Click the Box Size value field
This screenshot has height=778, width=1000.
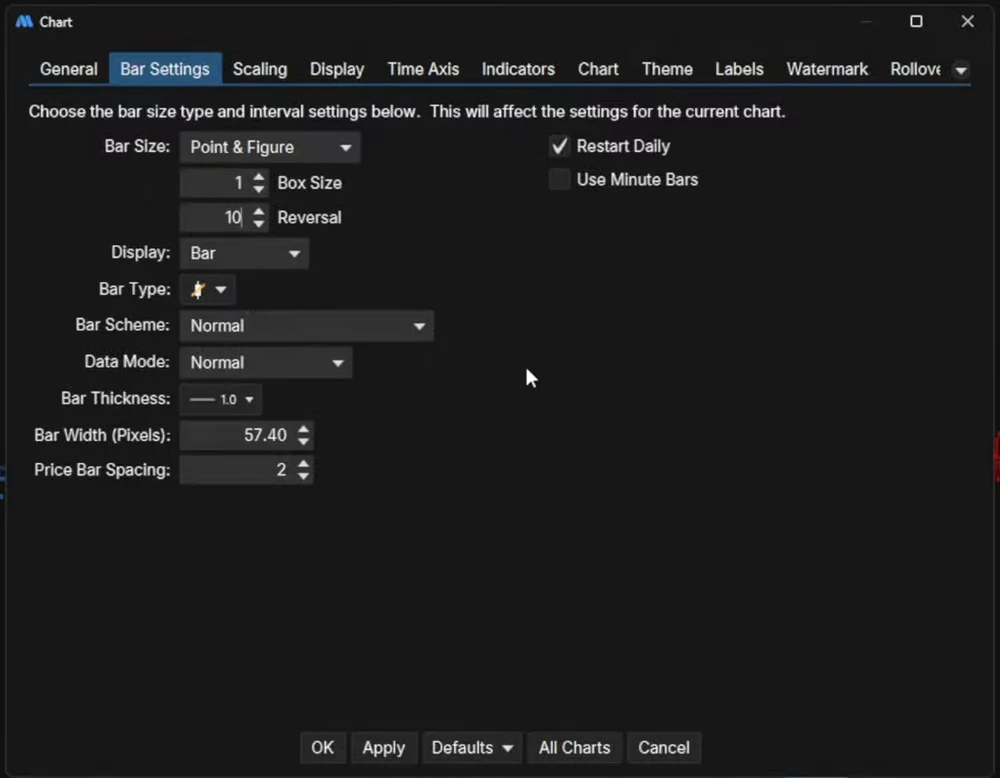(x=216, y=183)
